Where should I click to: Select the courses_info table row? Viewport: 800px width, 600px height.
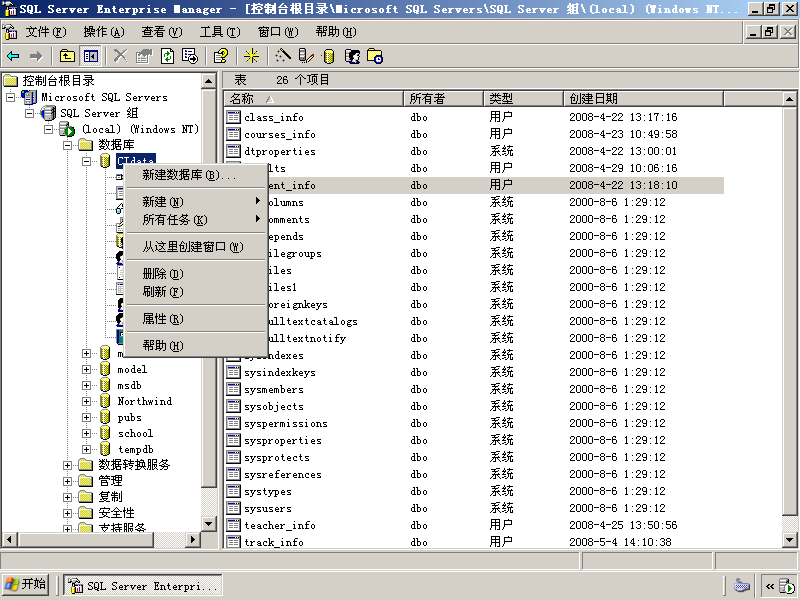(x=474, y=134)
